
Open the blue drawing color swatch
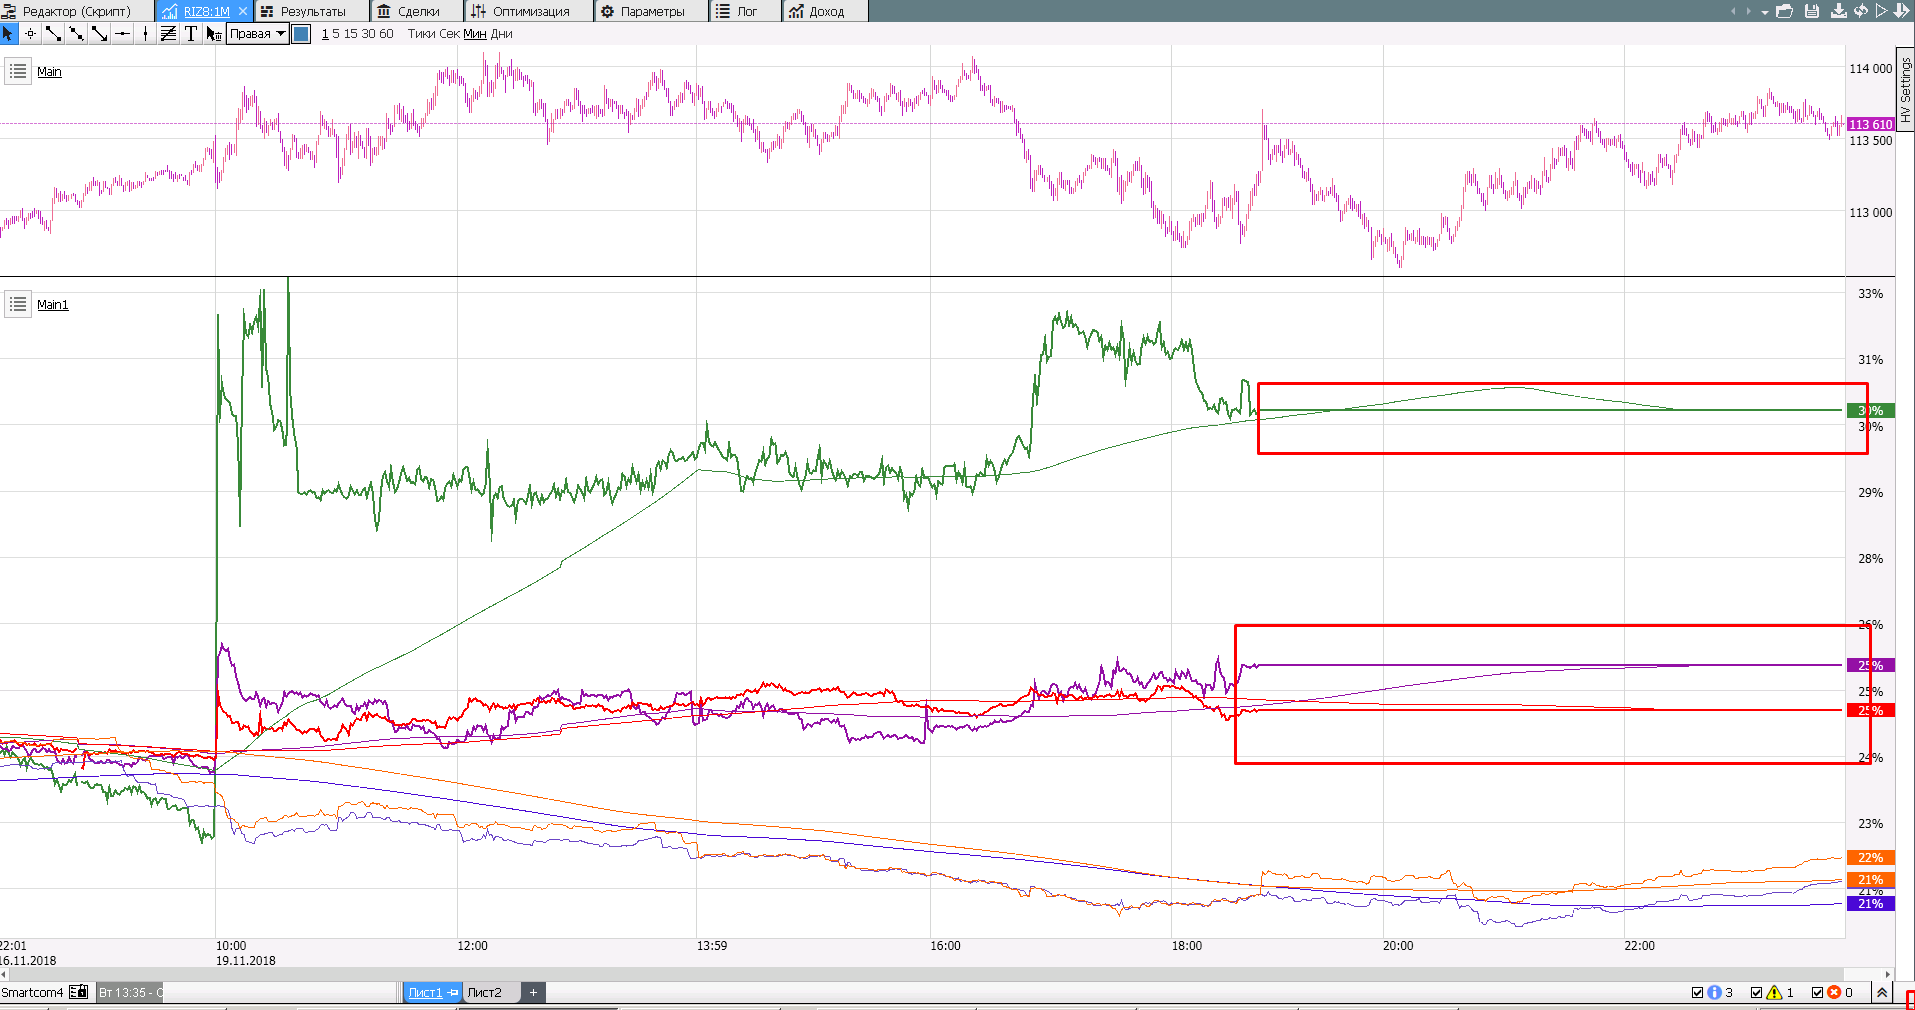tap(301, 34)
